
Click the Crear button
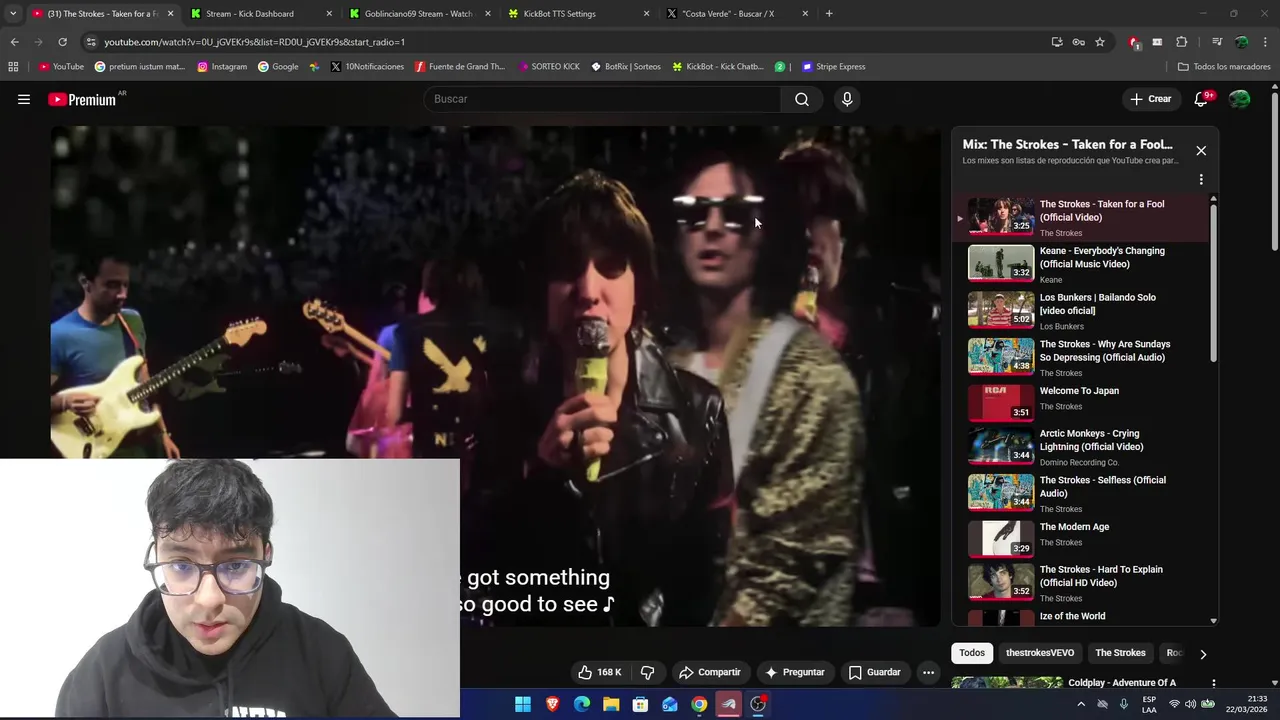(x=1150, y=99)
